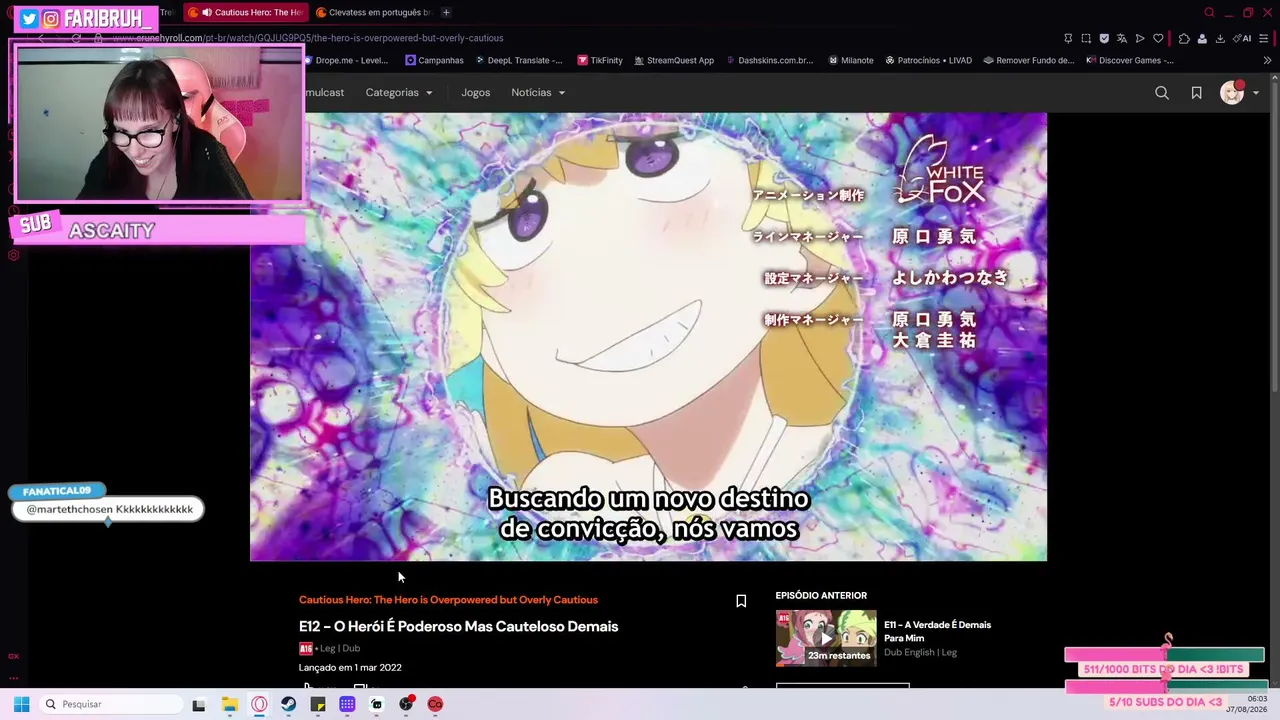Click the release date 'Lançado em 1 mar 2022'
This screenshot has width=1280, height=720.
coord(350,668)
